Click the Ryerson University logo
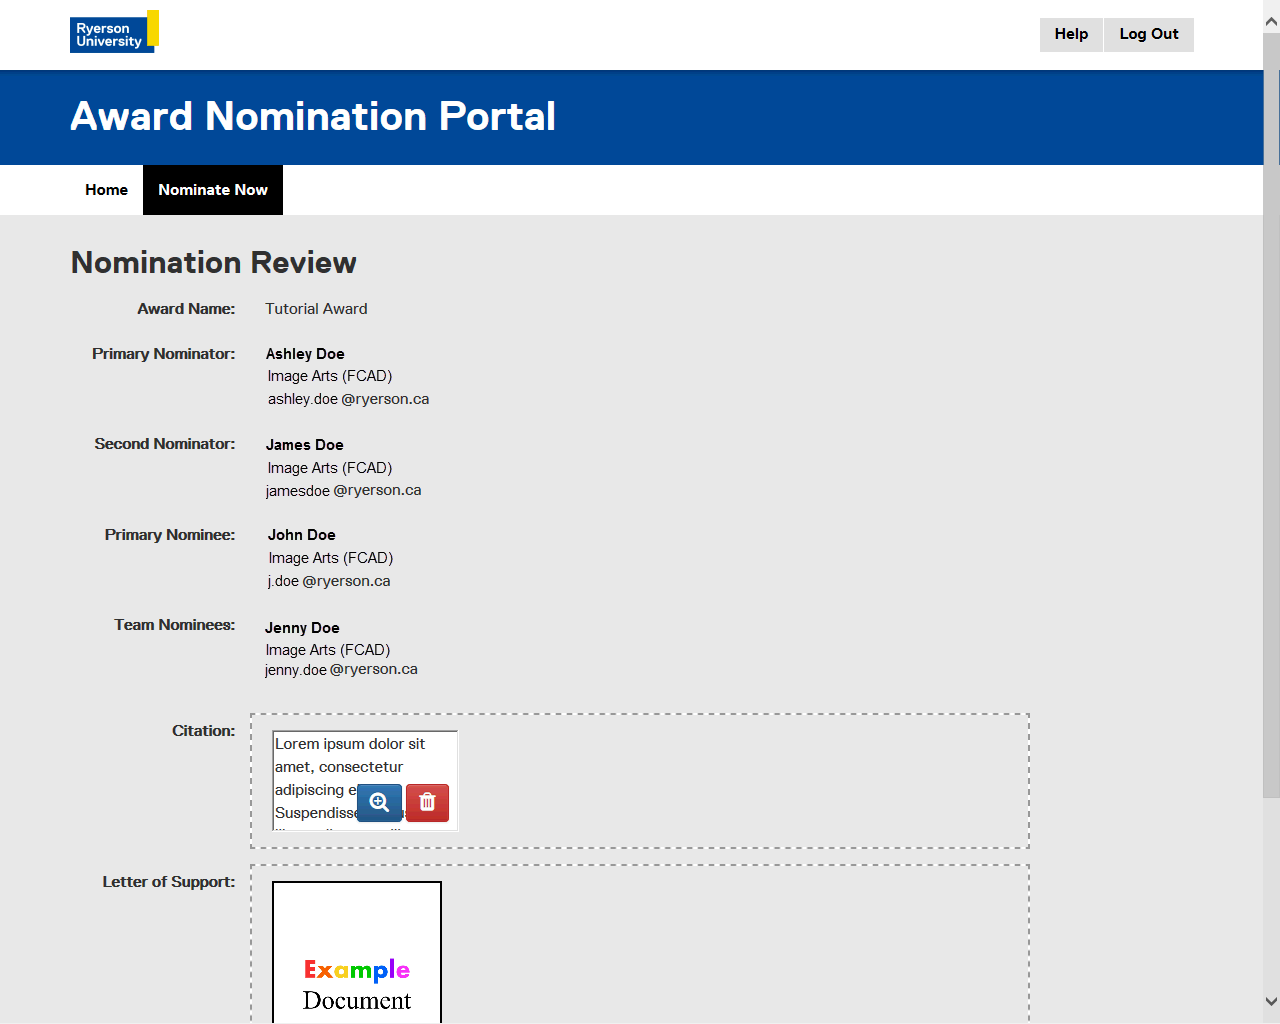1280x1024 pixels. [x=113, y=32]
